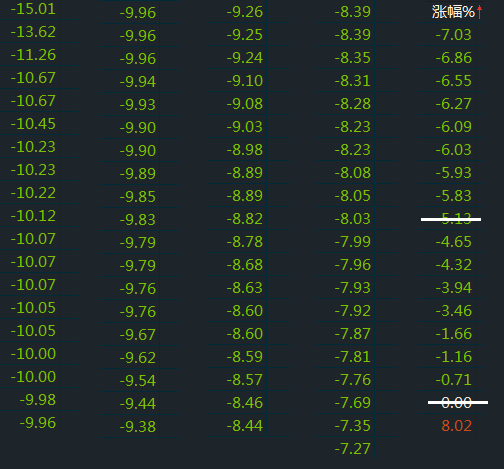Select the cell showing -13.62

pos(33,32)
